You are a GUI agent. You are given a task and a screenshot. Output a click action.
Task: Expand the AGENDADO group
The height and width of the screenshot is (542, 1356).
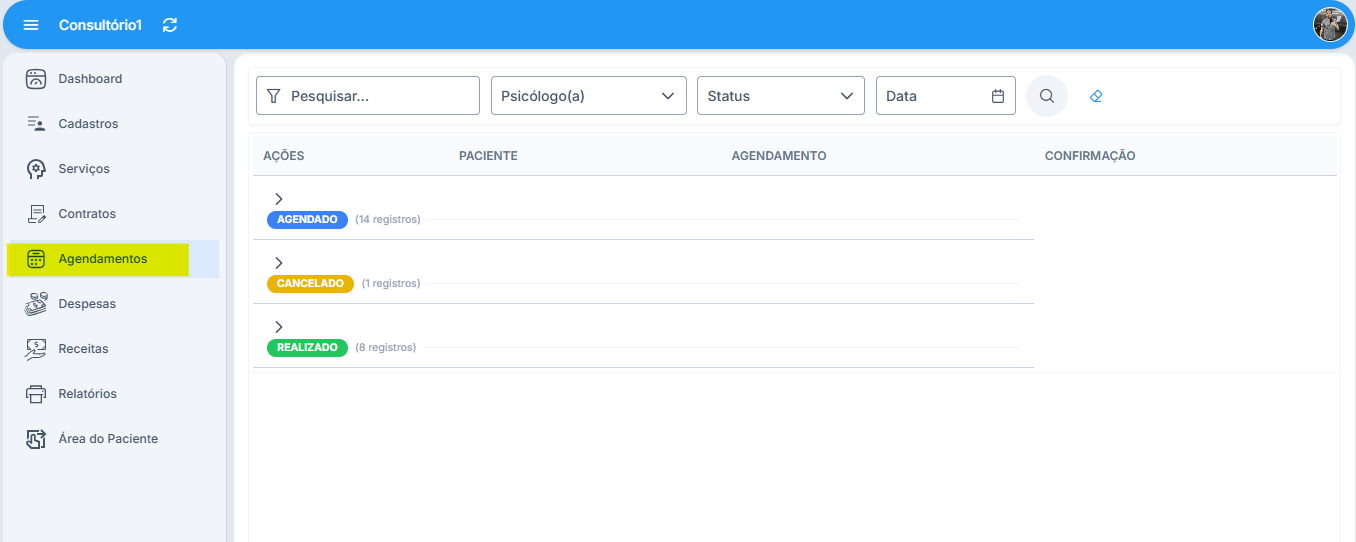pyautogui.click(x=279, y=199)
